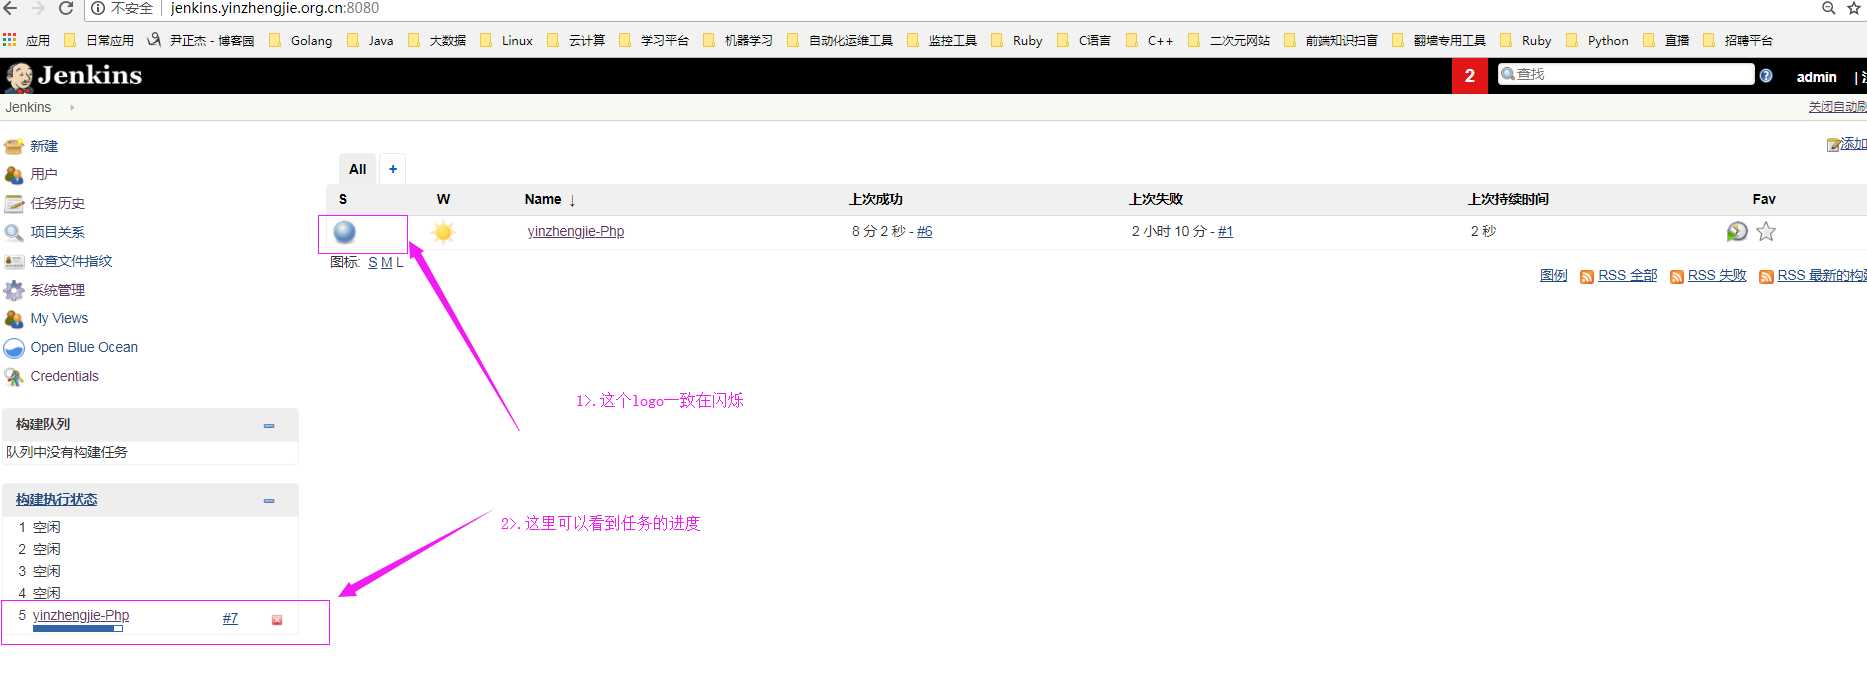Click the 系统管理 sidebar link text

pyautogui.click(x=57, y=291)
